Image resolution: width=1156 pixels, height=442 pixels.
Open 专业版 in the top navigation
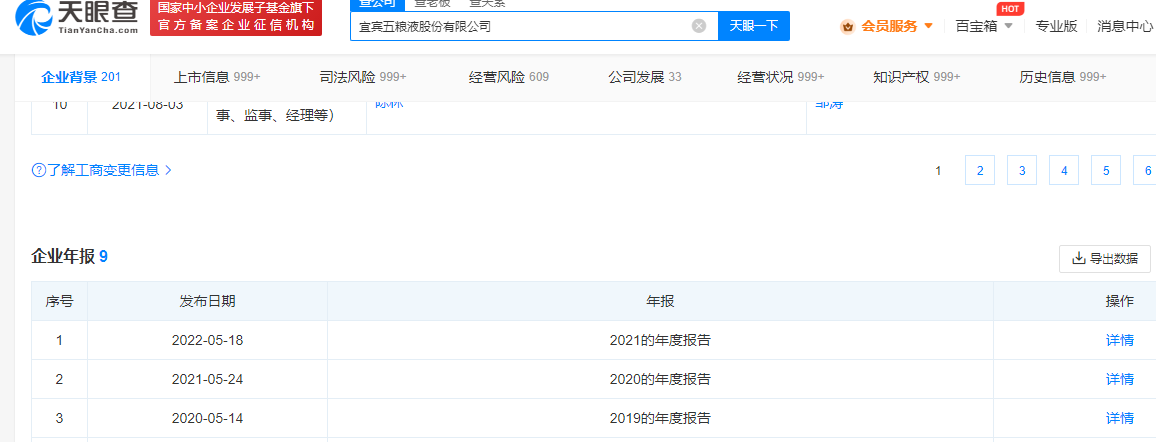(1056, 26)
